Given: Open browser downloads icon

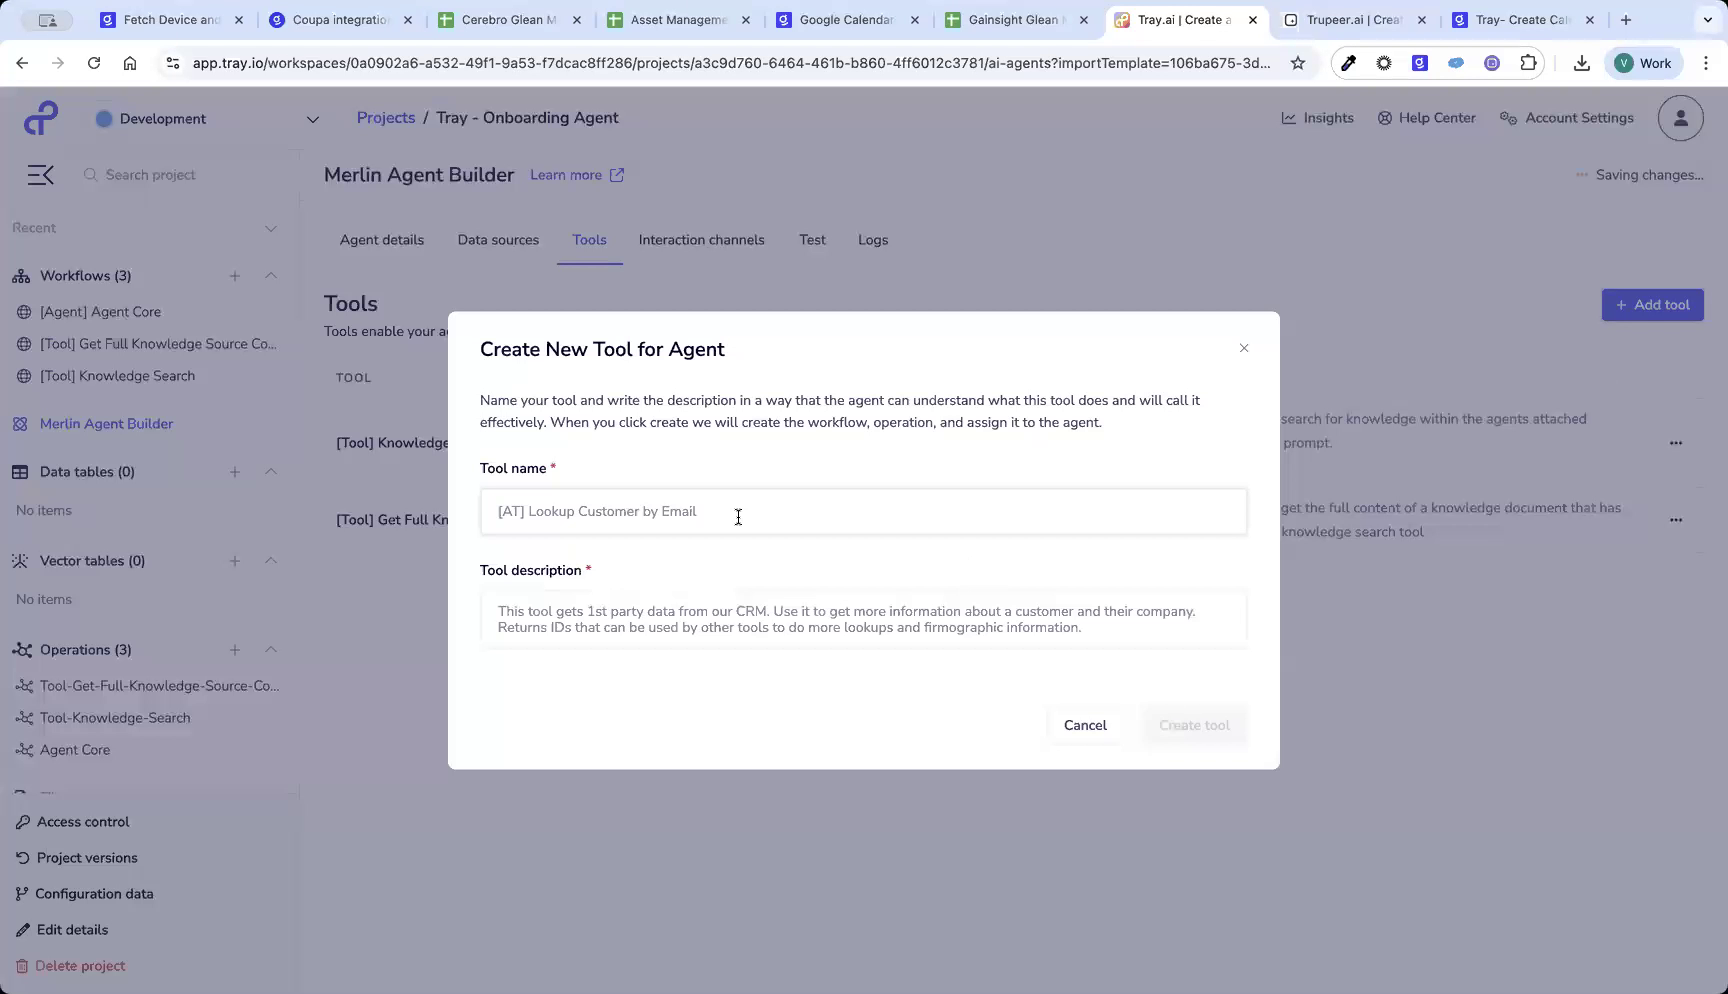Looking at the screenshot, I should click(1582, 62).
